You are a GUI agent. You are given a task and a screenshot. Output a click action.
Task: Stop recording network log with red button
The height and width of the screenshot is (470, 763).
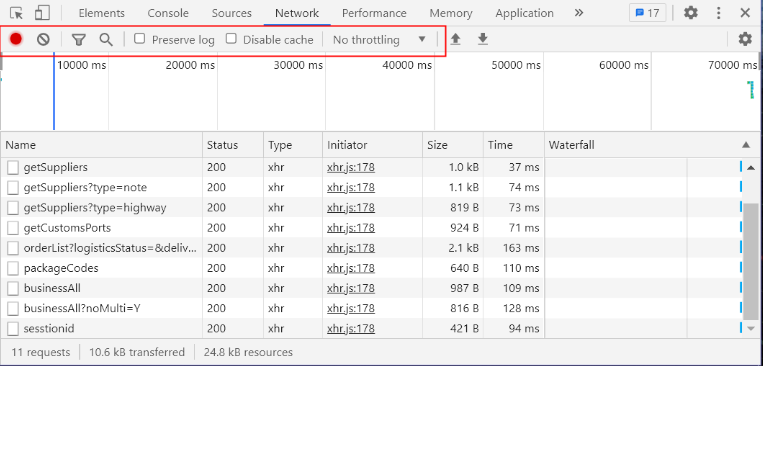tap(16, 39)
